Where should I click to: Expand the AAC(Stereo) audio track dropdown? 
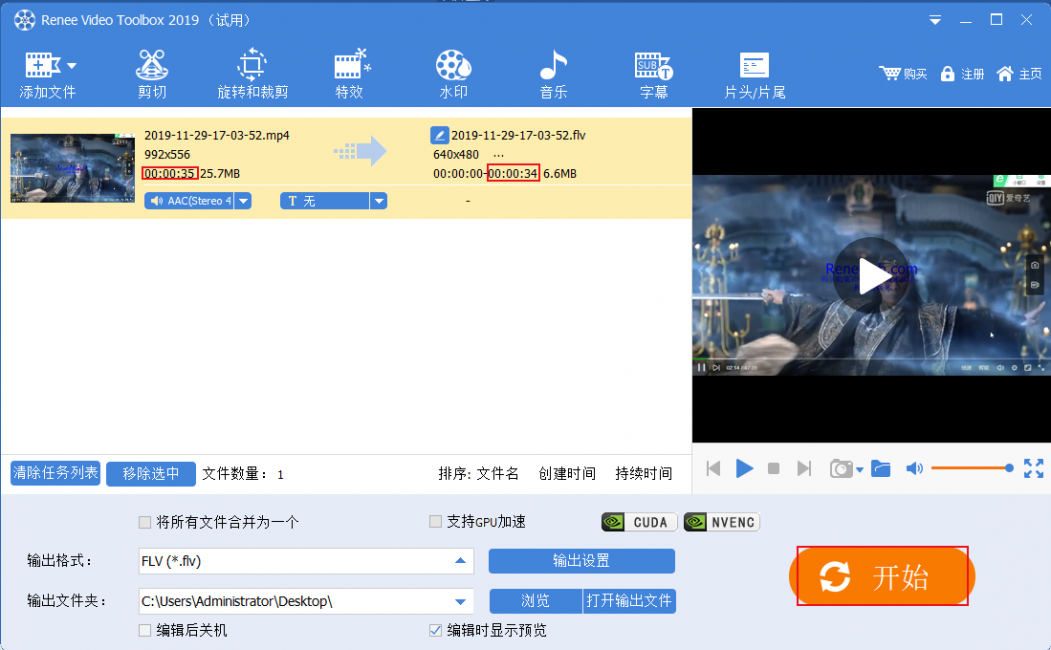(243, 200)
